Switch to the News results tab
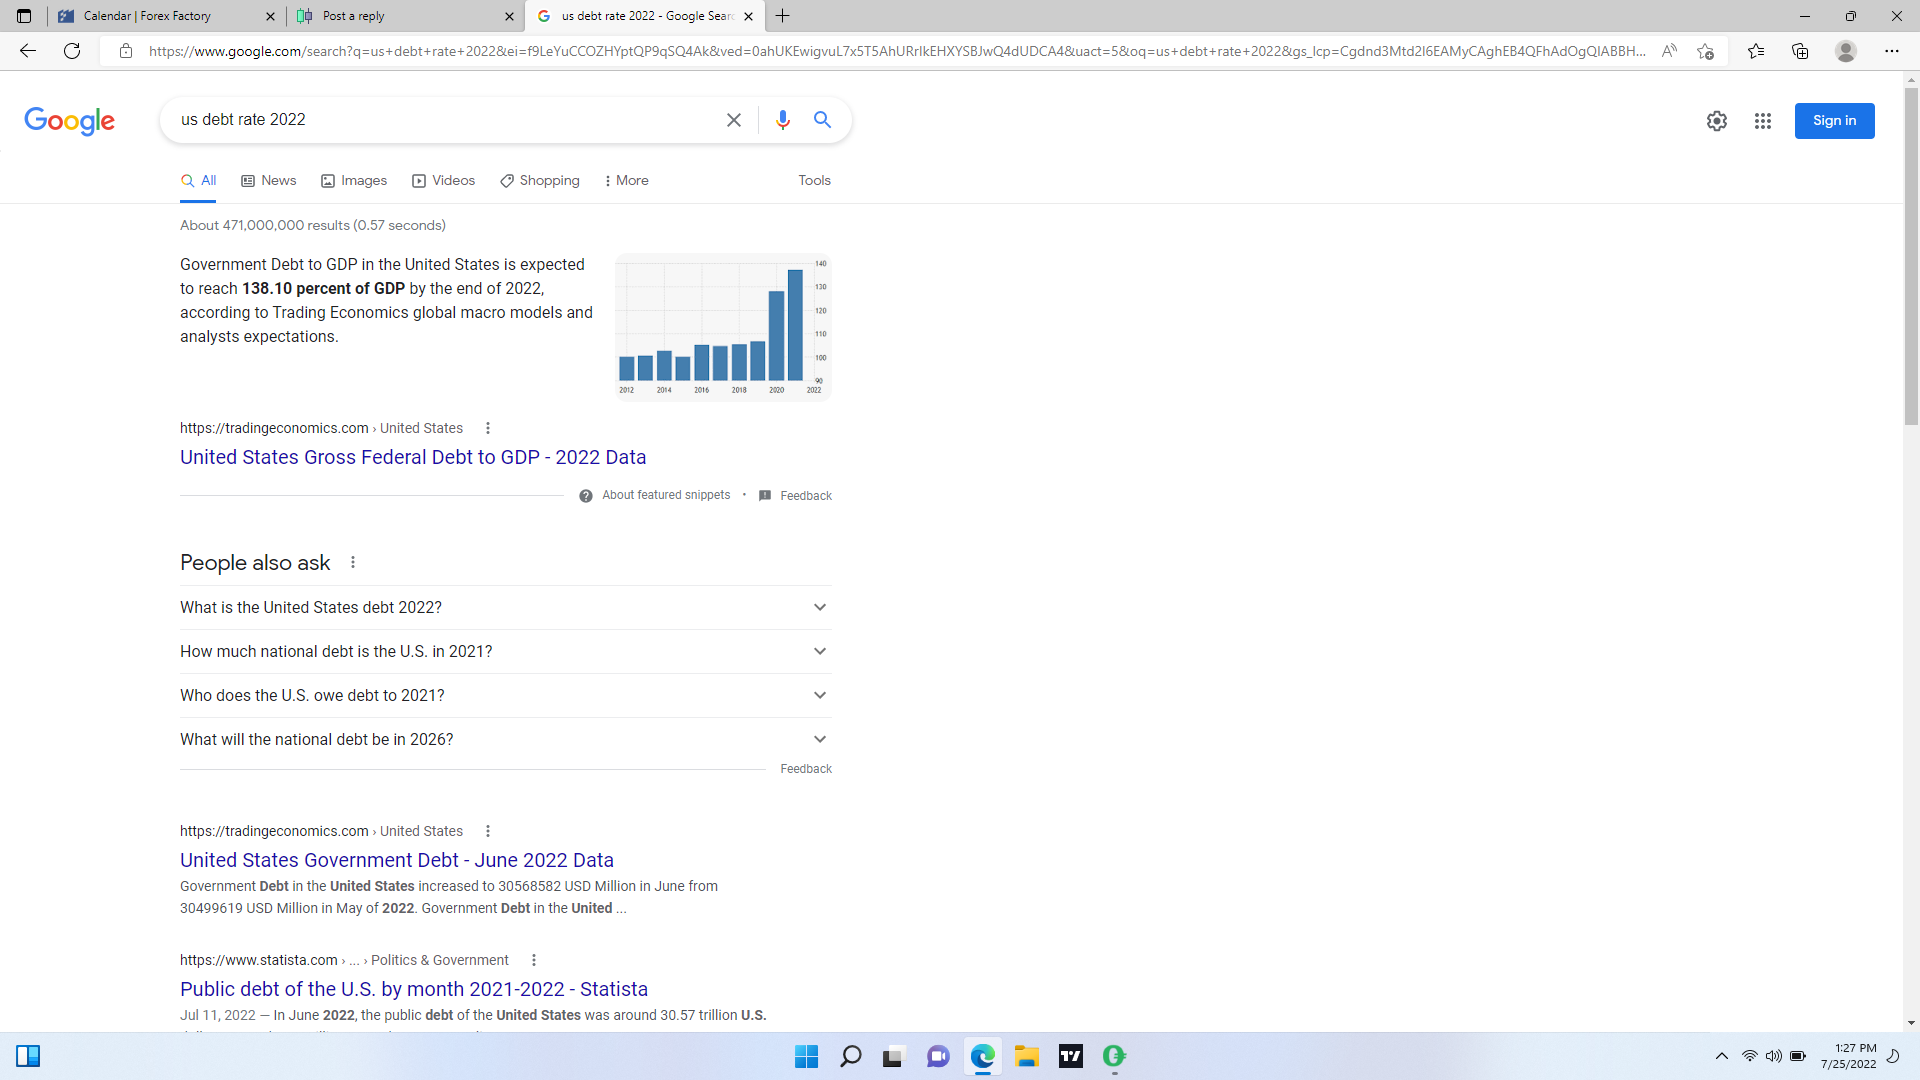Image resolution: width=1920 pixels, height=1080 pixels. [x=268, y=180]
